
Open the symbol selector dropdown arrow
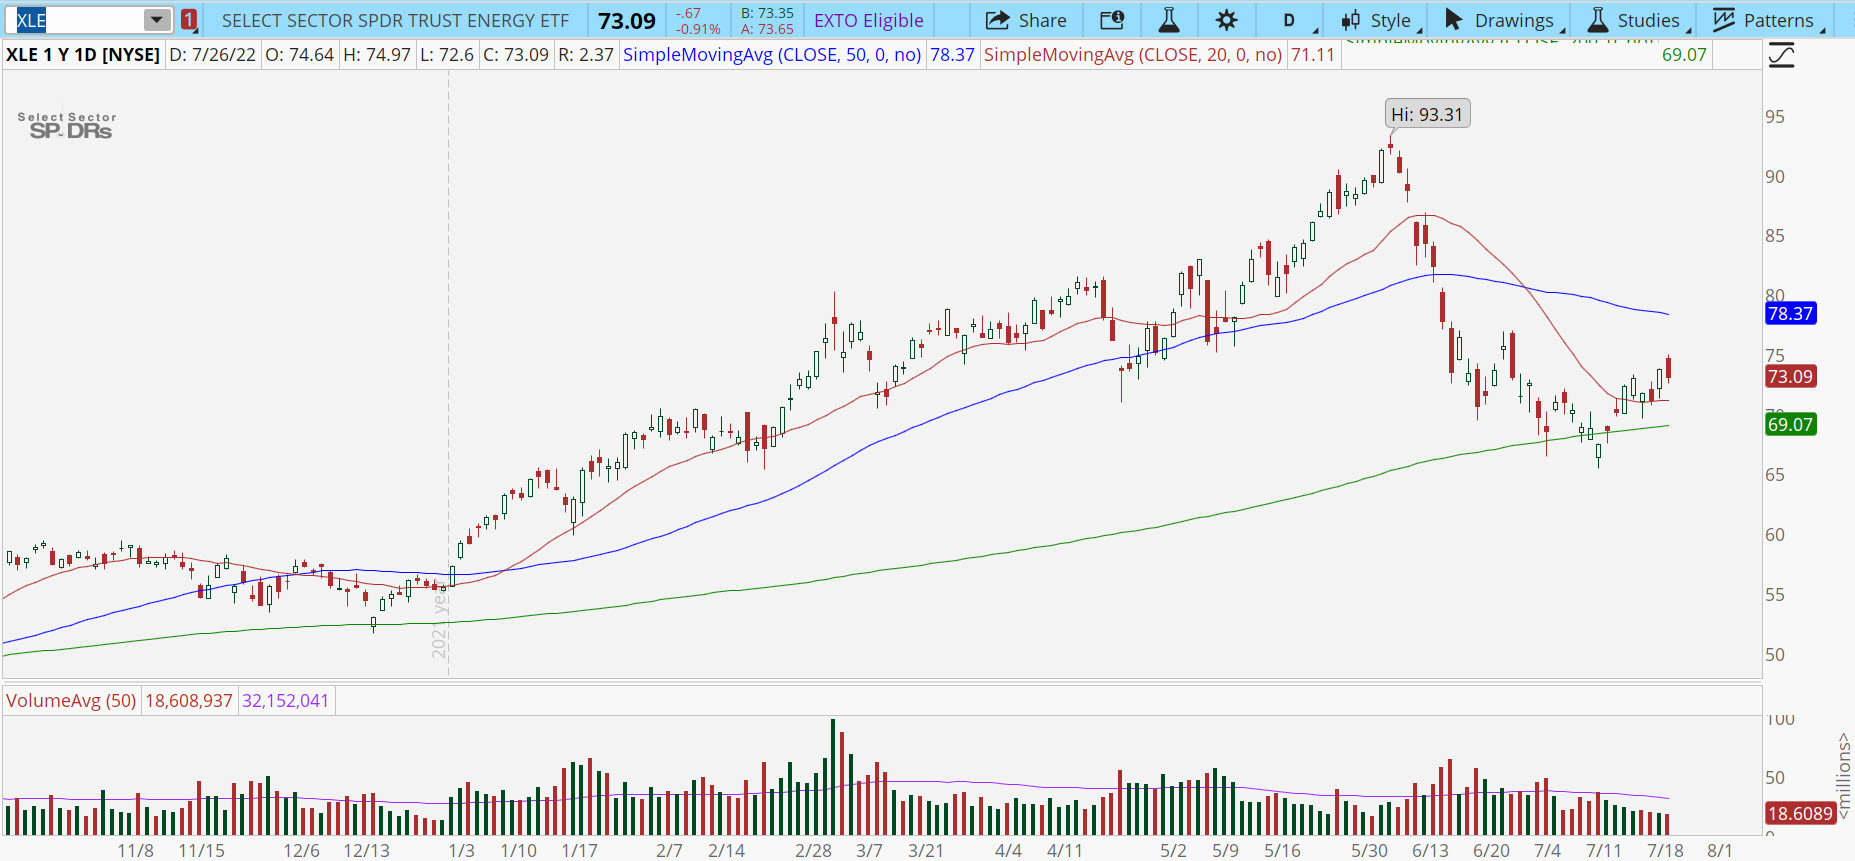tap(157, 20)
